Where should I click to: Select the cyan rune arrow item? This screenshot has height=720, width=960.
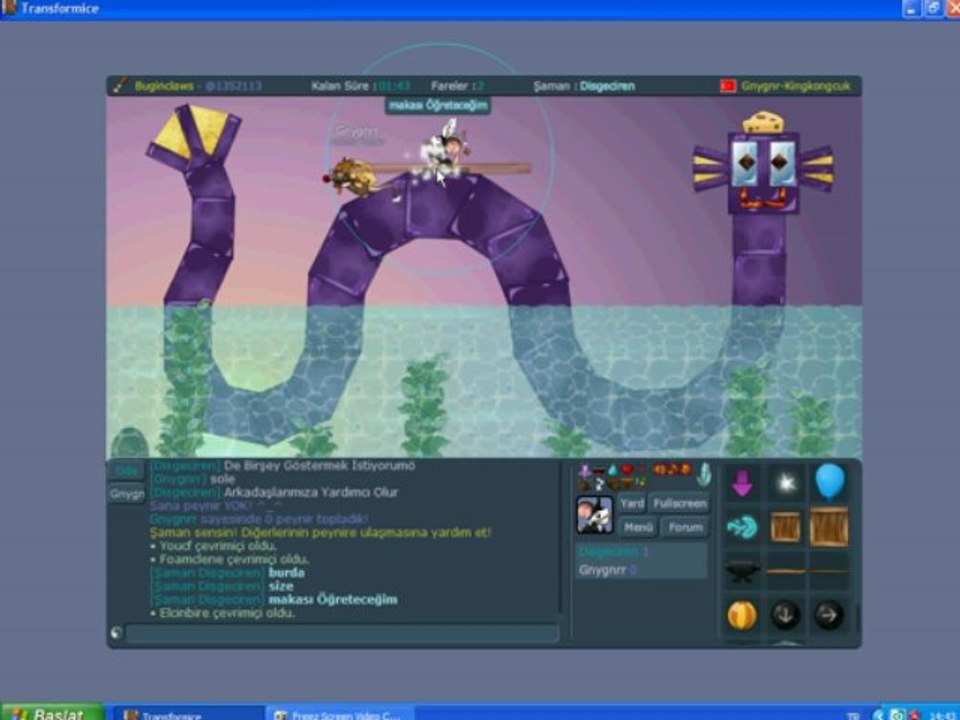click(742, 527)
